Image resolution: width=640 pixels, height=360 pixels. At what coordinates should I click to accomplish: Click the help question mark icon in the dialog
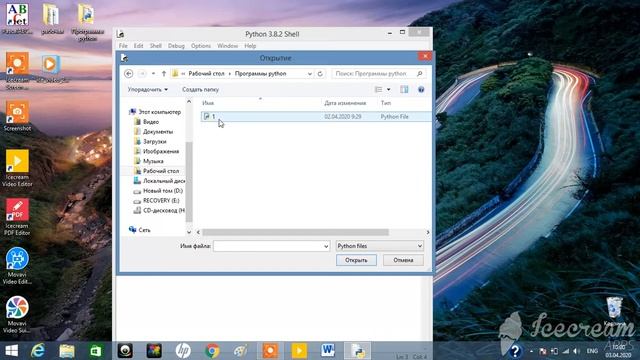click(421, 89)
